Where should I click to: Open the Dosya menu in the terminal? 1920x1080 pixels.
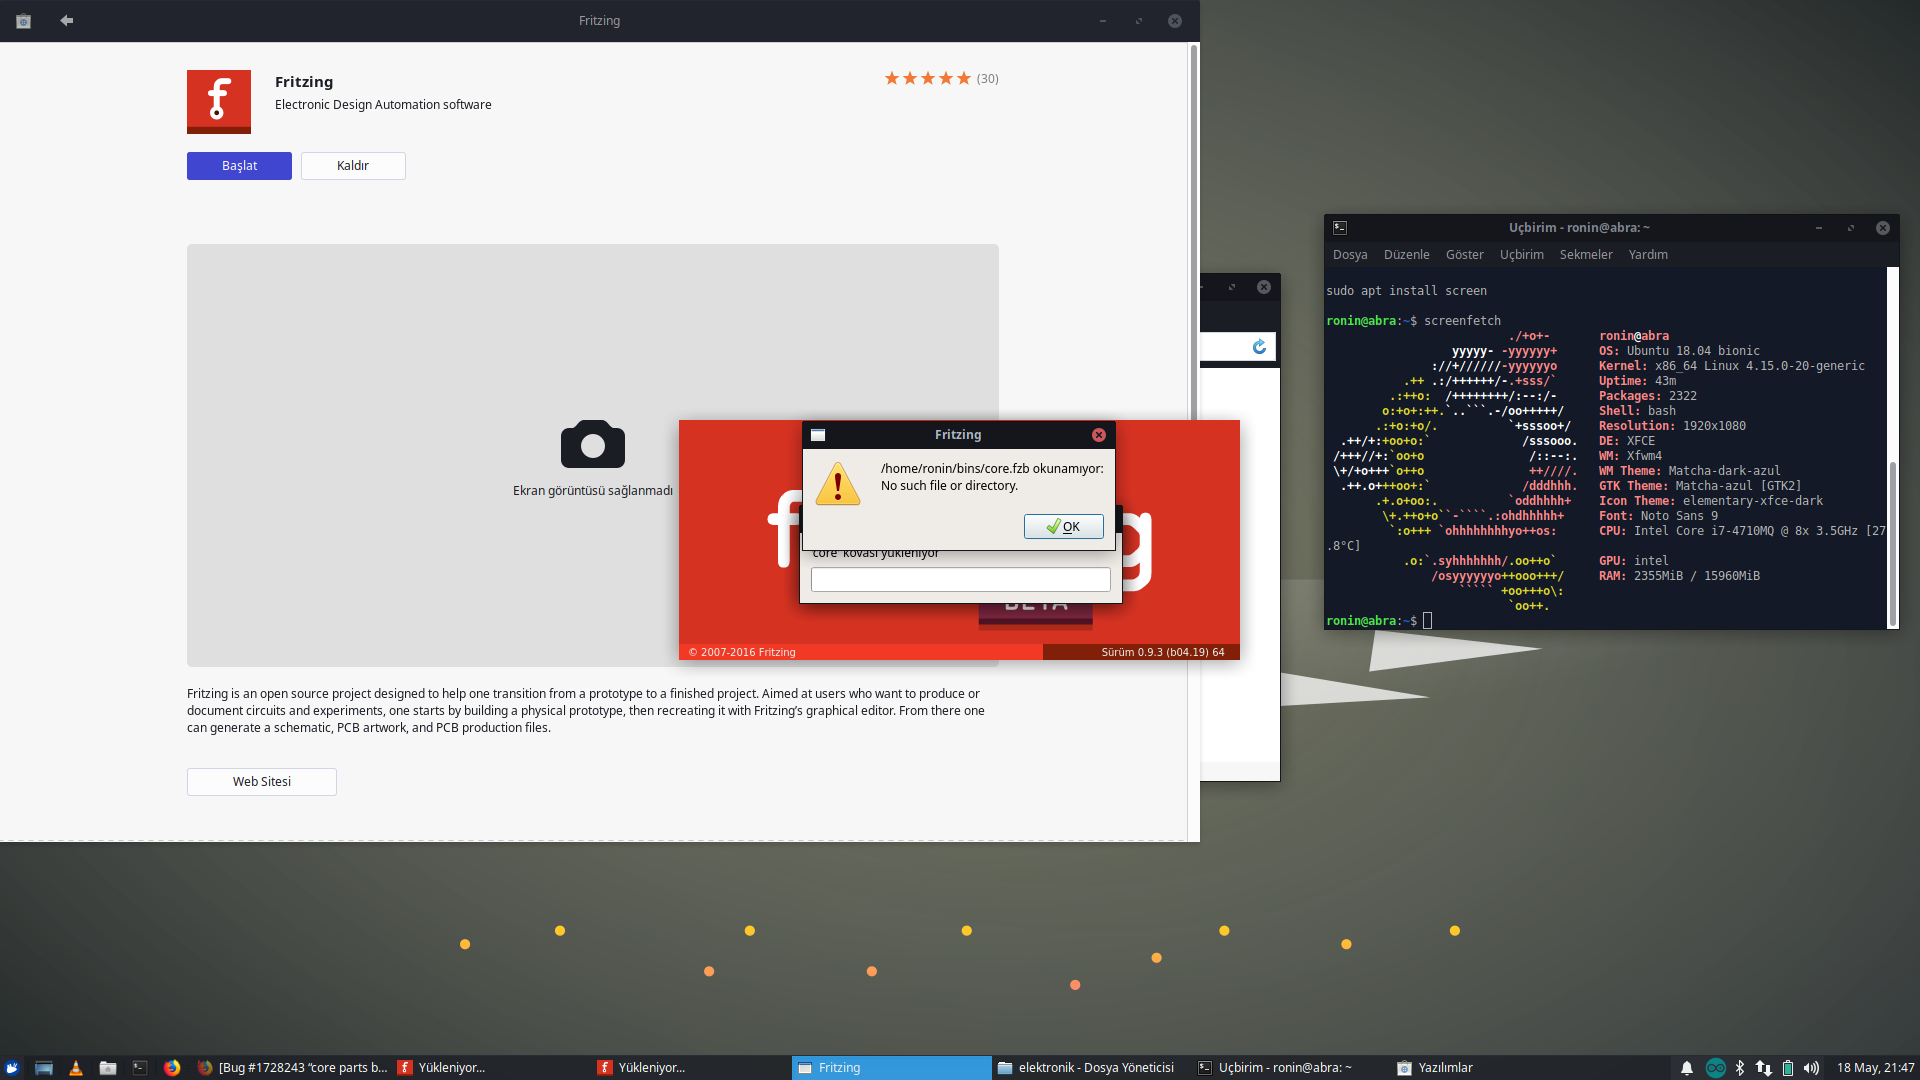(x=1349, y=254)
